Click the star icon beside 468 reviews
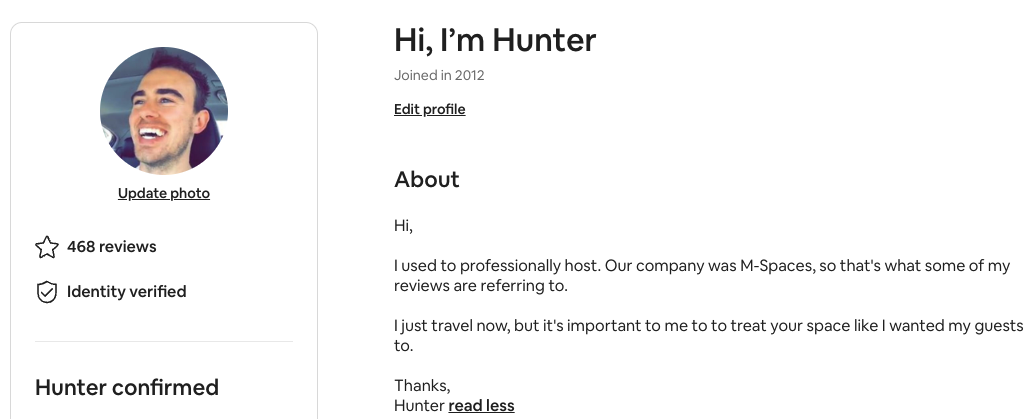The image size is (1035, 419). pyautogui.click(x=47, y=247)
